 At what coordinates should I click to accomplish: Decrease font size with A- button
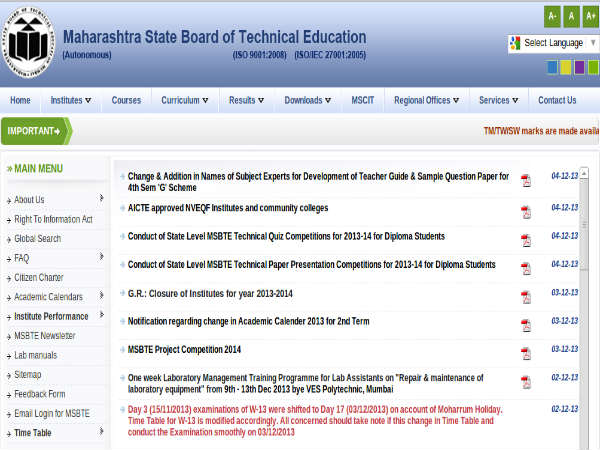(x=552, y=16)
